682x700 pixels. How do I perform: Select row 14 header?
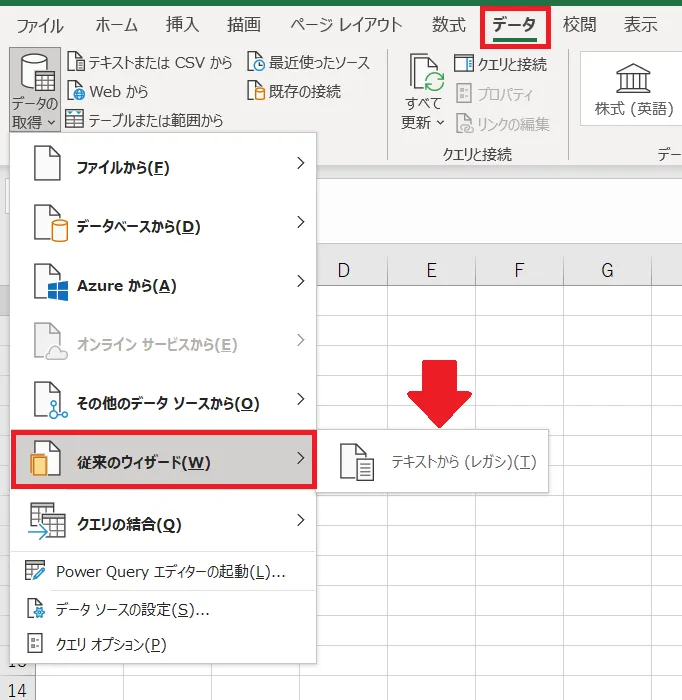click(17, 690)
